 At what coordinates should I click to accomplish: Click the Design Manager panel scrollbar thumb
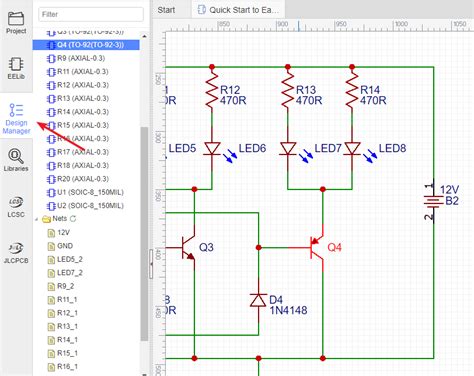pyautogui.click(x=144, y=233)
